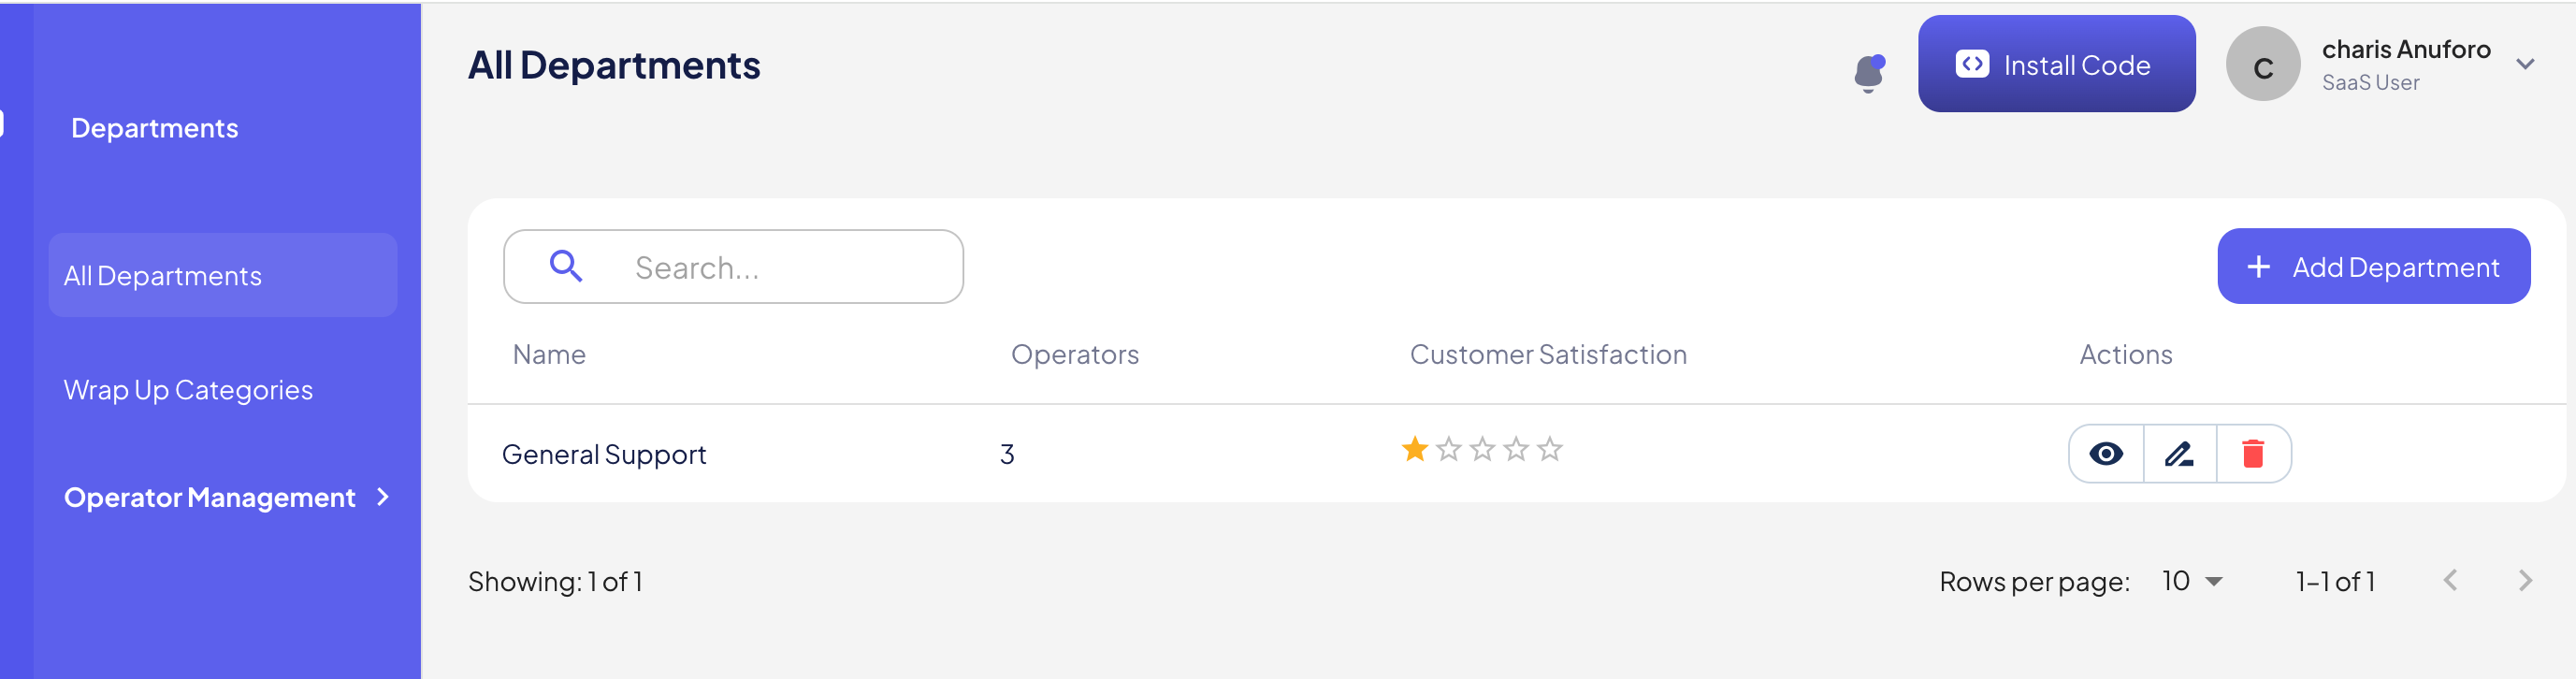Click the Customer Satisfaction column header
2576x679 pixels.
[x=1547, y=354]
